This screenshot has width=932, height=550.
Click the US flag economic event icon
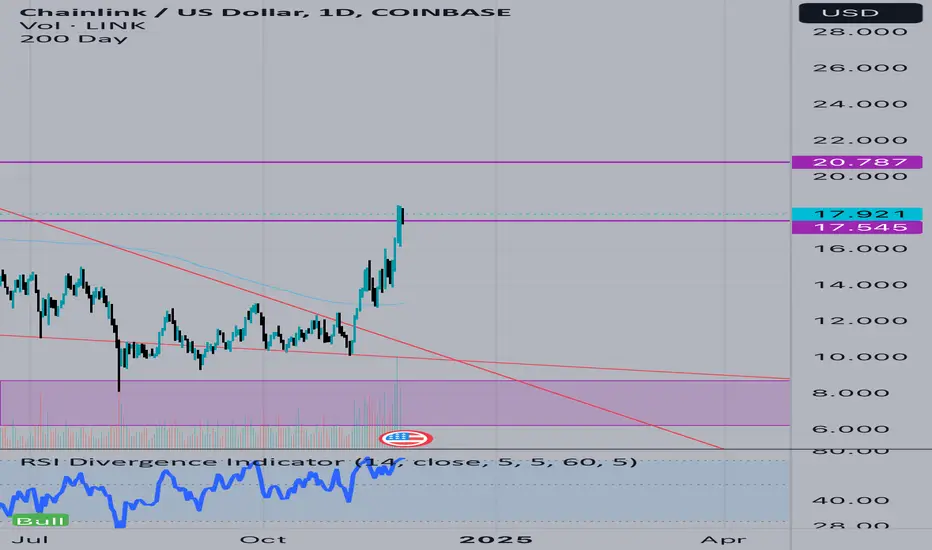tap(406, 439)
